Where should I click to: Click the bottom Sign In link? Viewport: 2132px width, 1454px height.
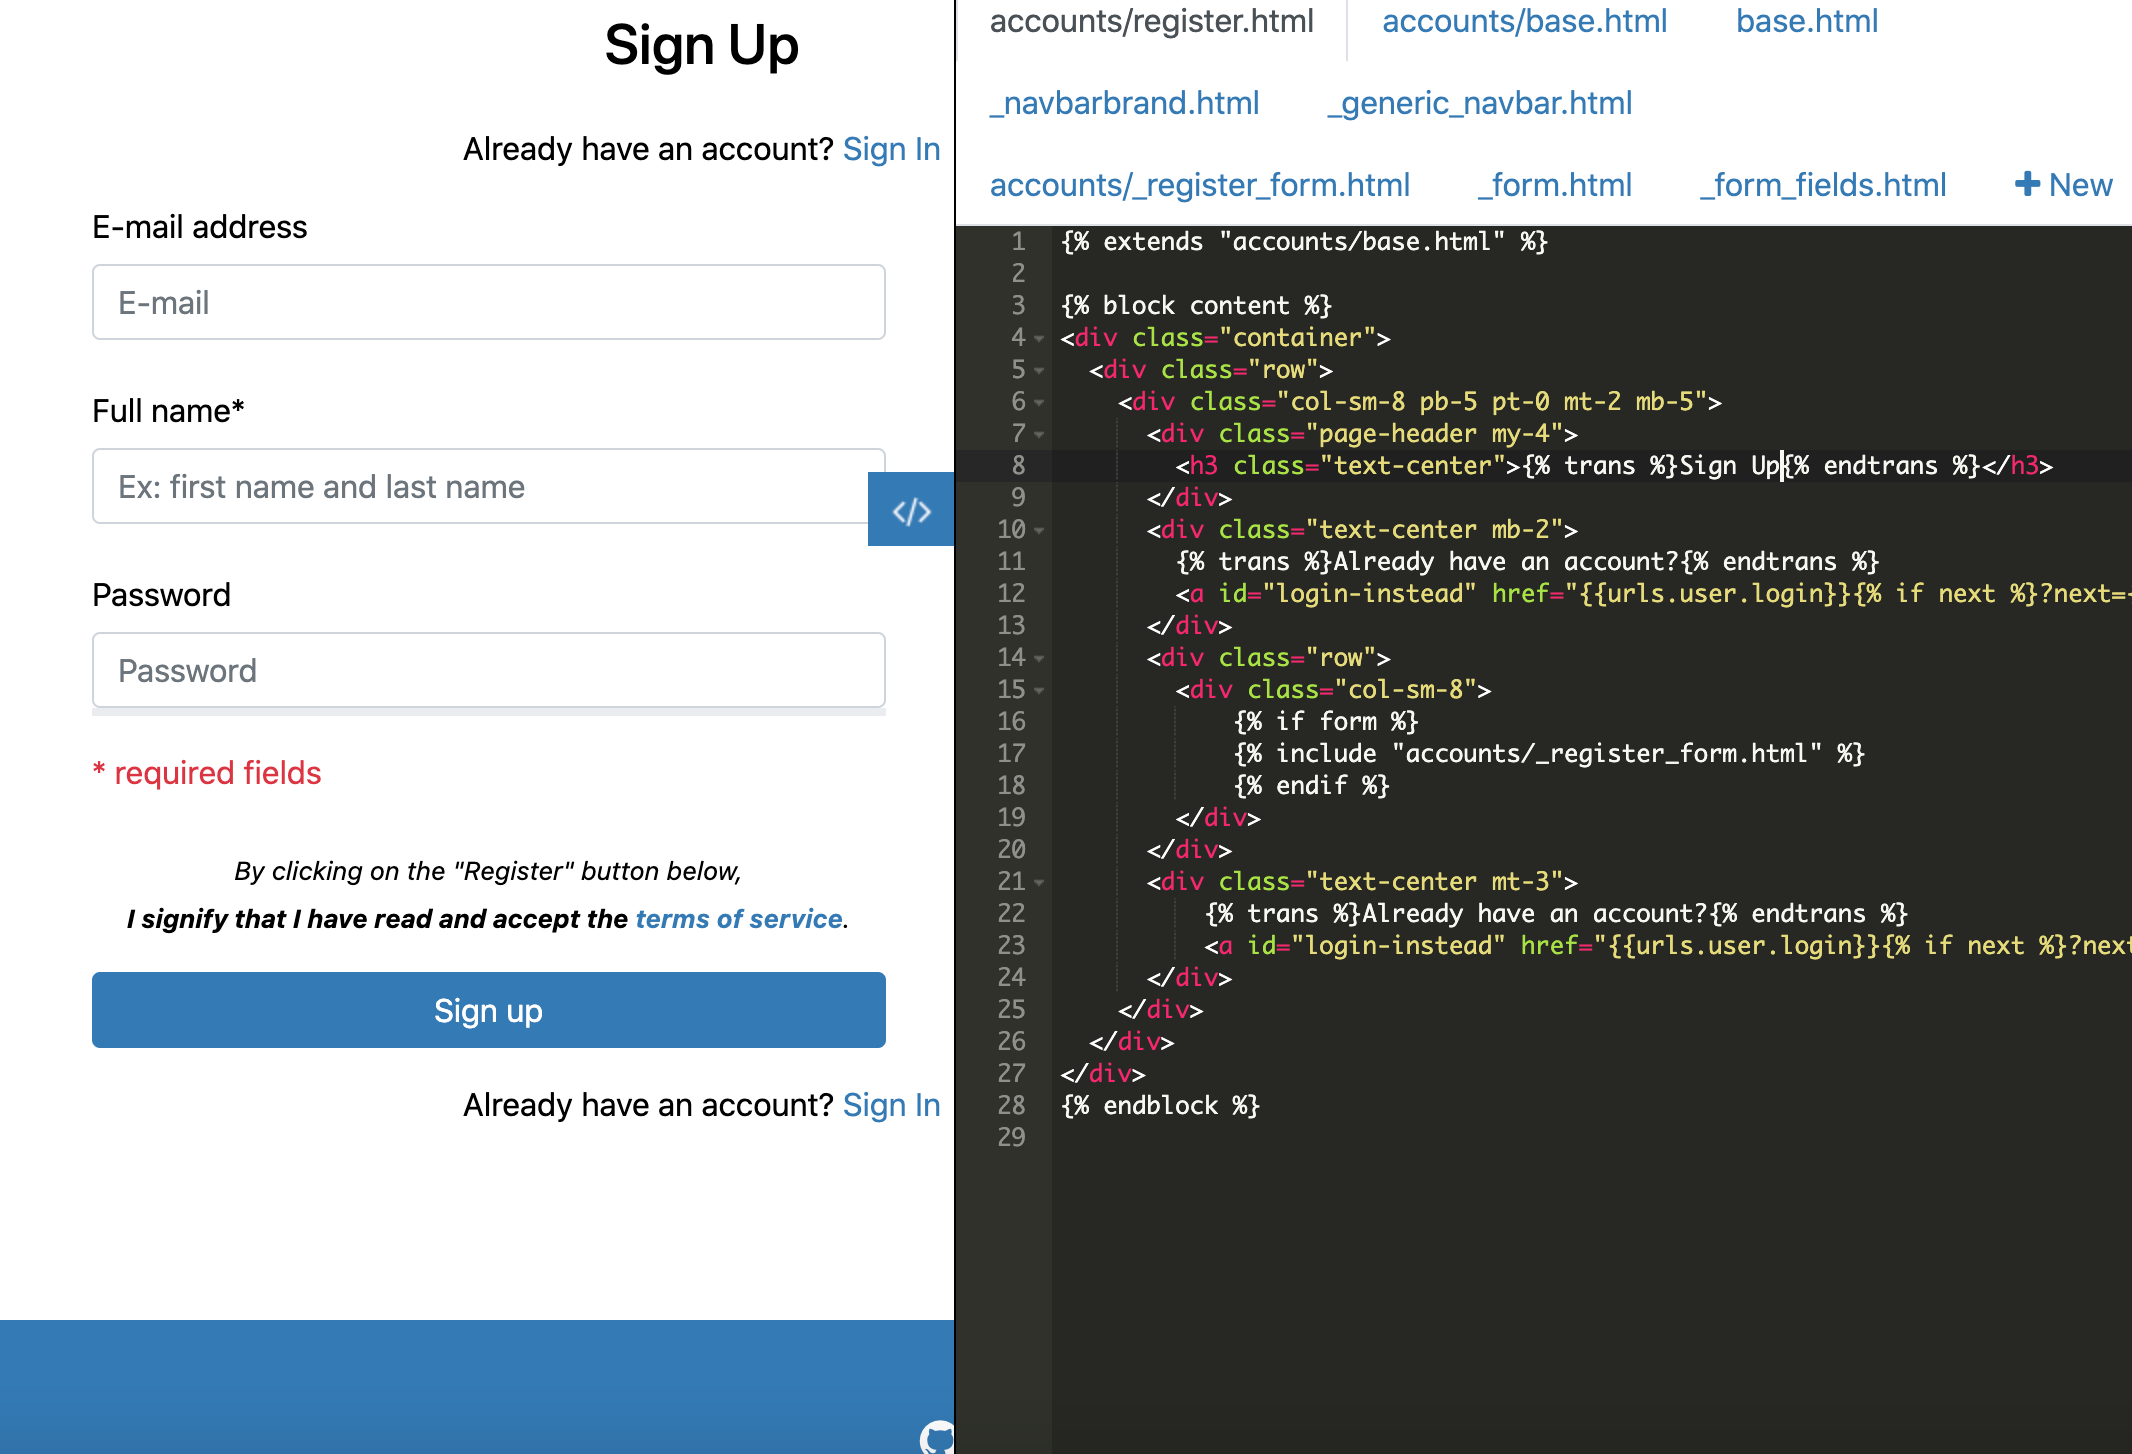pyautogui.click(x=891, y=1105)
